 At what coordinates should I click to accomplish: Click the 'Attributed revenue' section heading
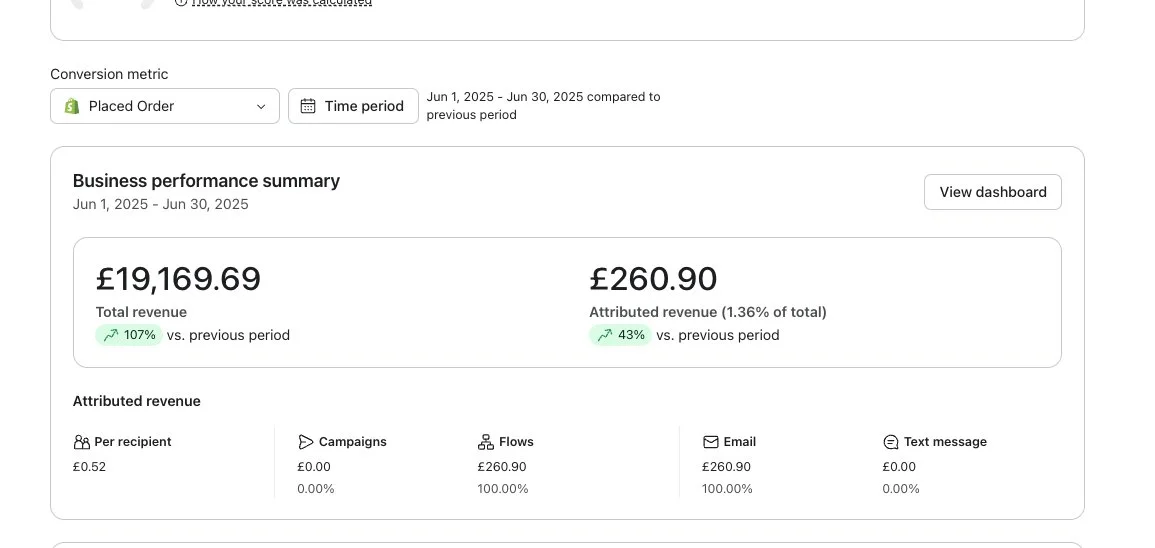click(x=137, y=401)
